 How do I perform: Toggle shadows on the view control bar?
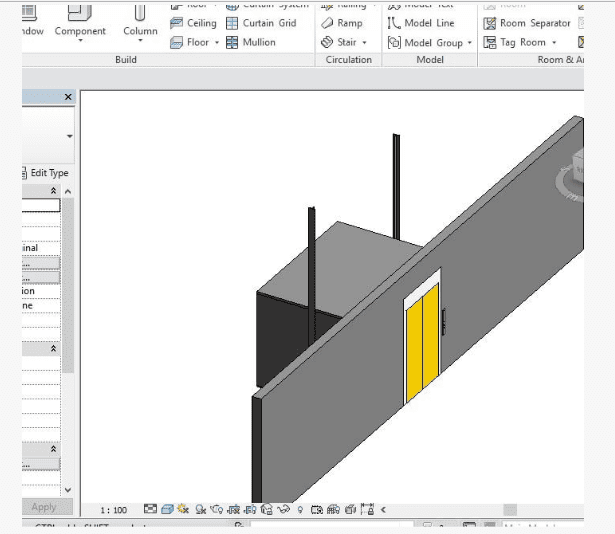coord(201,510)
